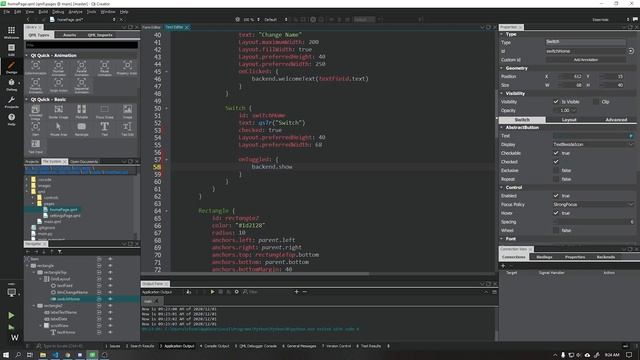The image size is (640, 360).
Task: Select the Flickable item in library
Action: click(x=82, y=111)
